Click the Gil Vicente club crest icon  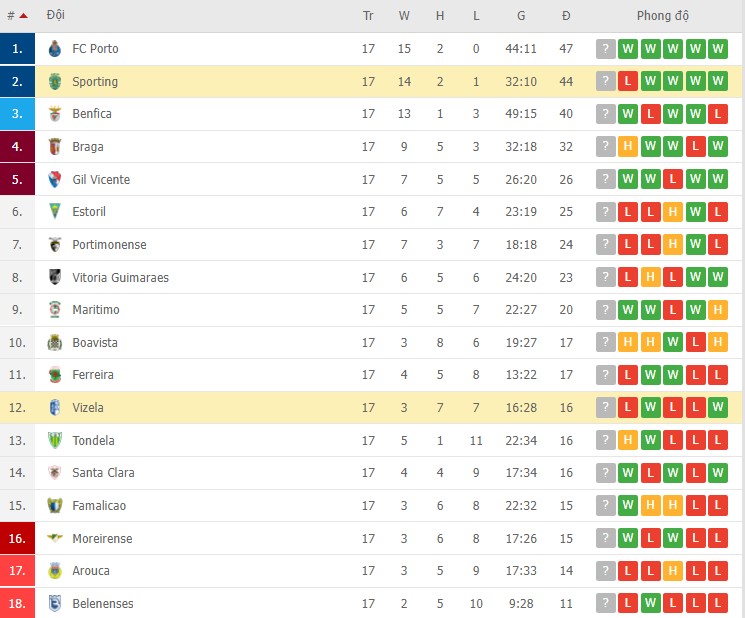tap(55, 180)
